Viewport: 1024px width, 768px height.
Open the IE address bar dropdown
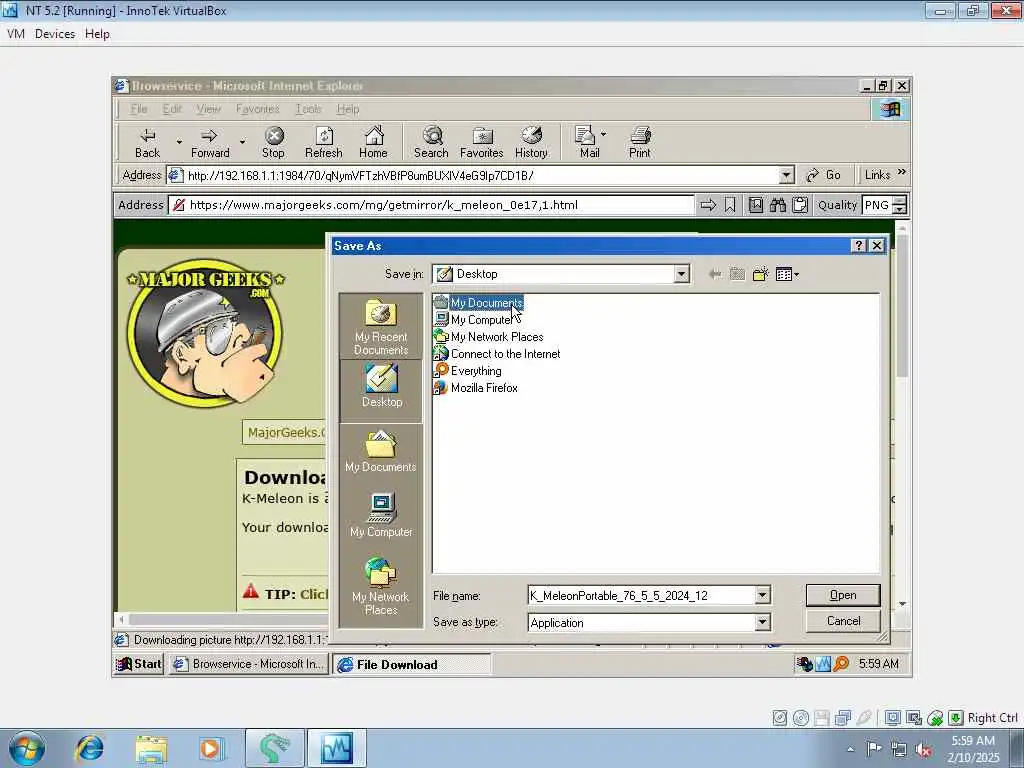point(786,175)
